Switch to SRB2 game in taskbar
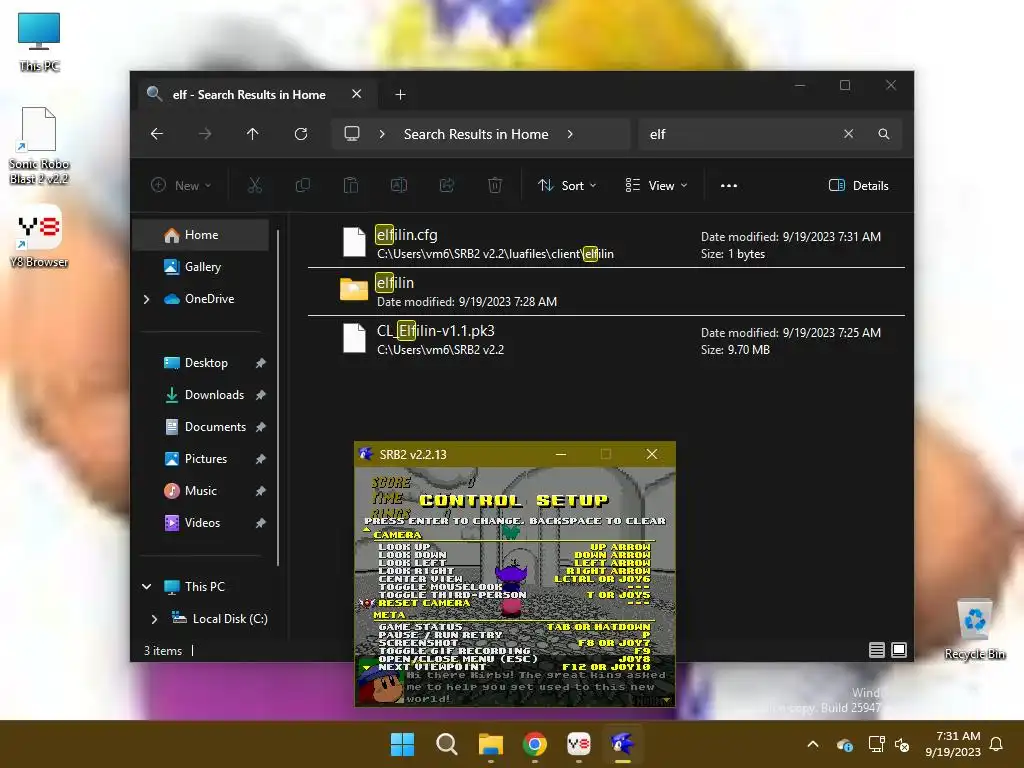 pos(622,744)
